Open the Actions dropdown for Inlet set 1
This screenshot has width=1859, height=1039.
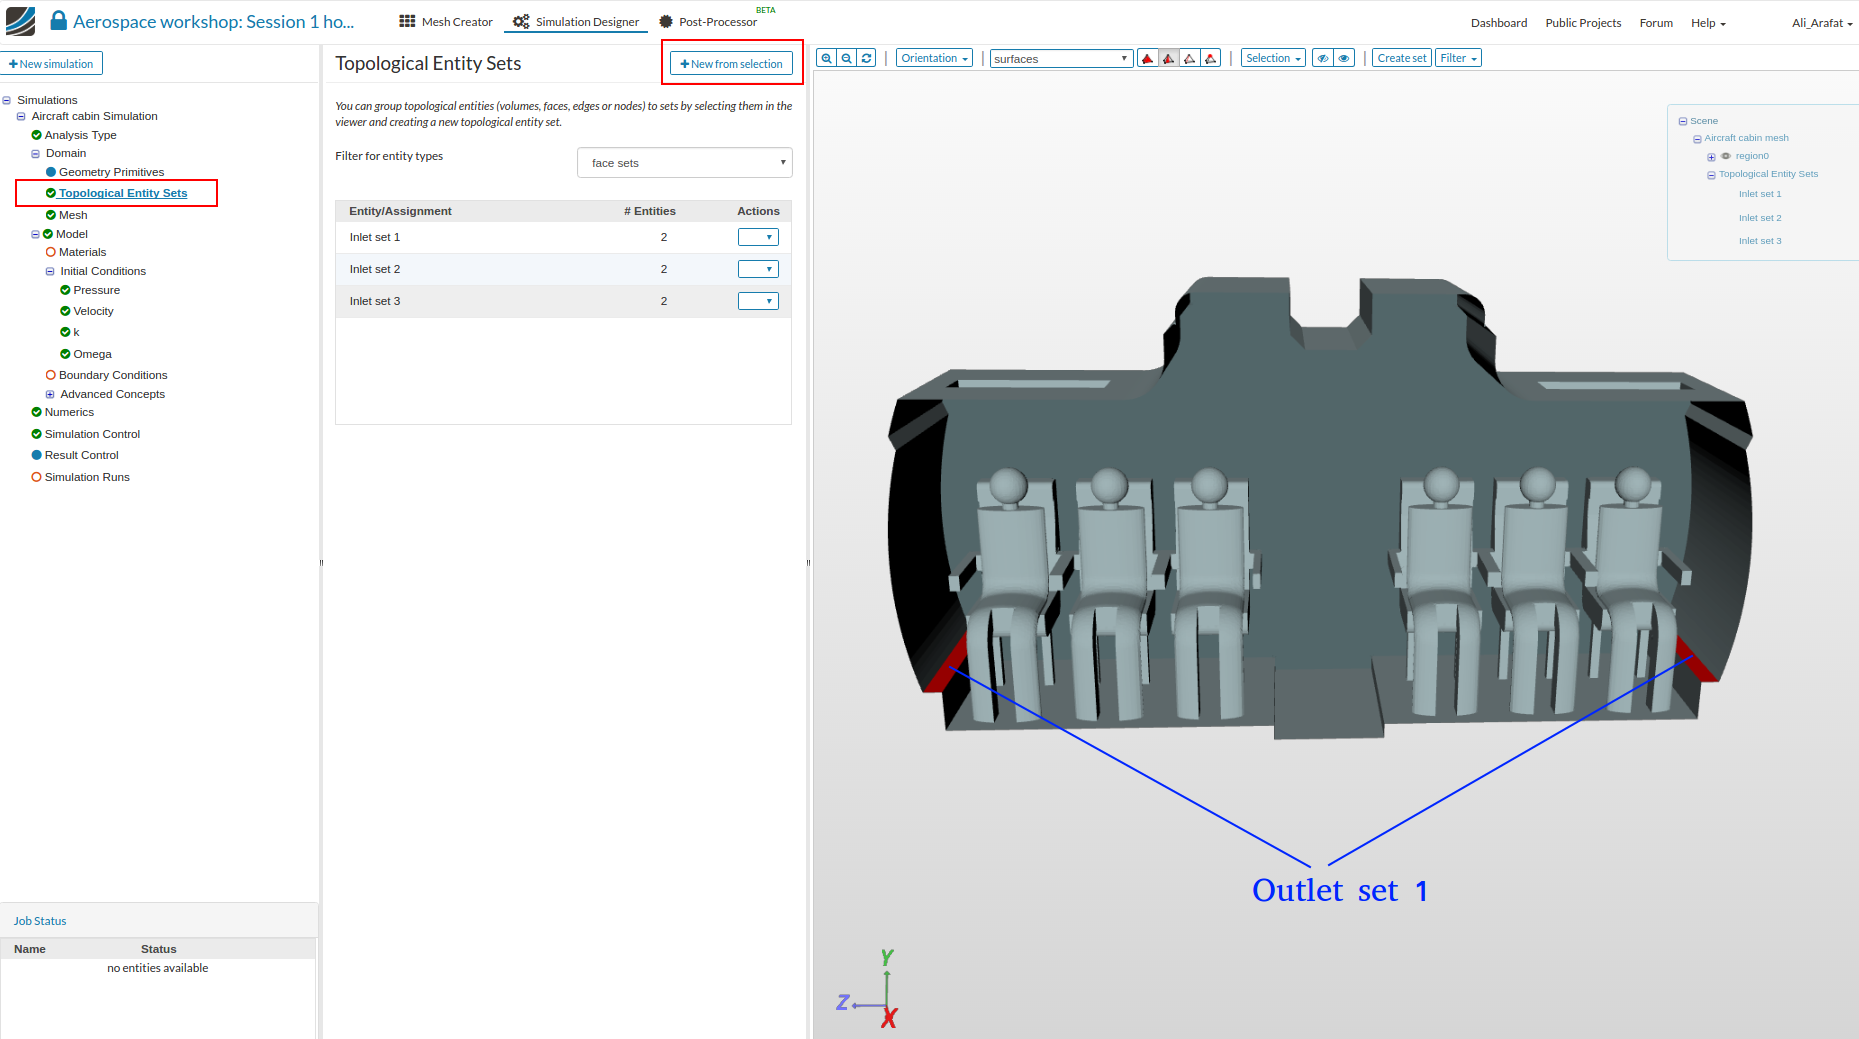[x=758, y=237]
